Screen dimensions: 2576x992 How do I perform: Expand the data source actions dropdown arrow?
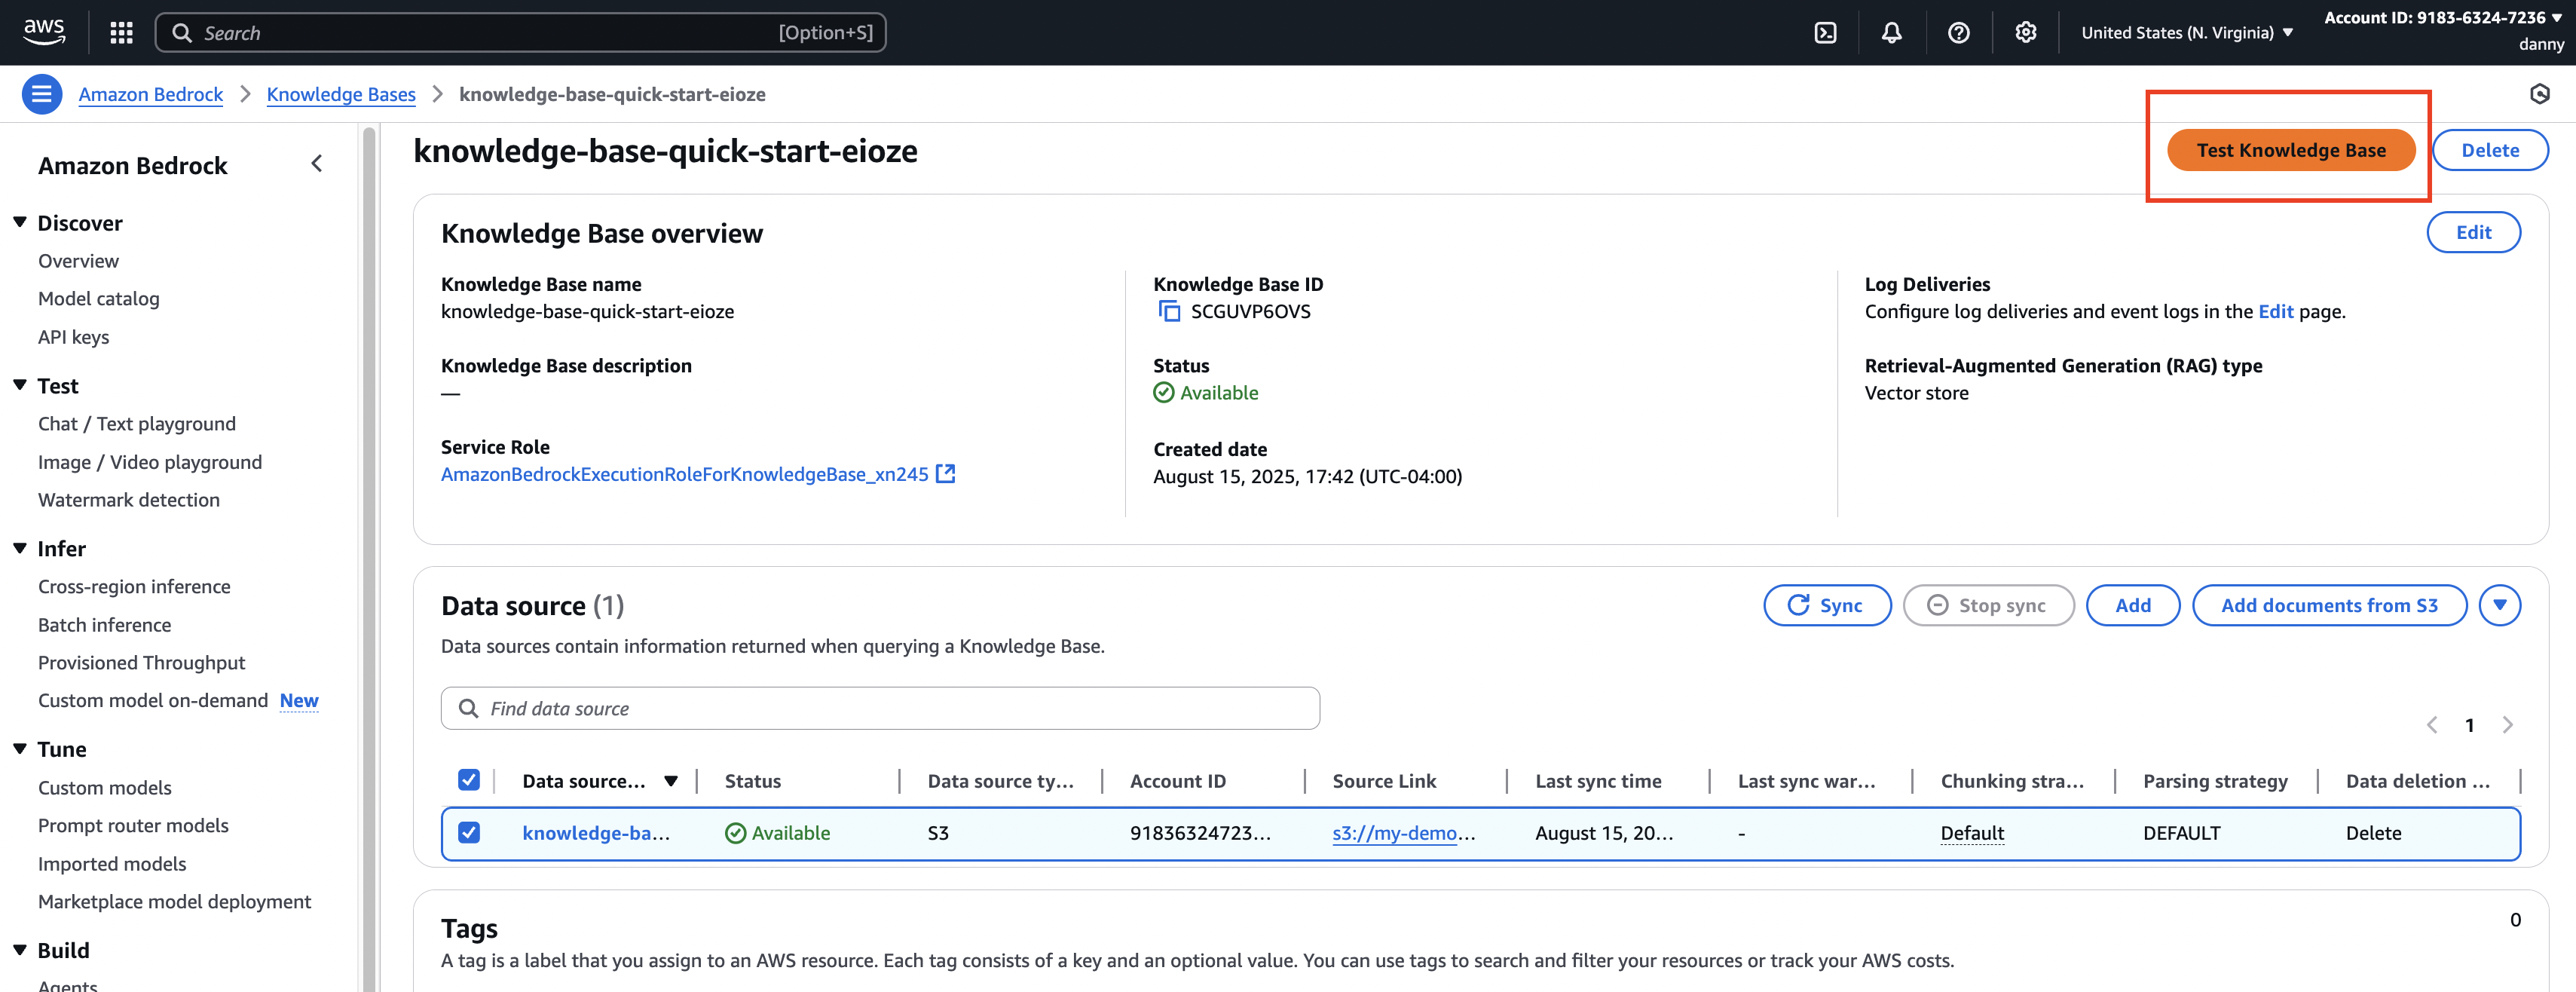click(2499, 605)
